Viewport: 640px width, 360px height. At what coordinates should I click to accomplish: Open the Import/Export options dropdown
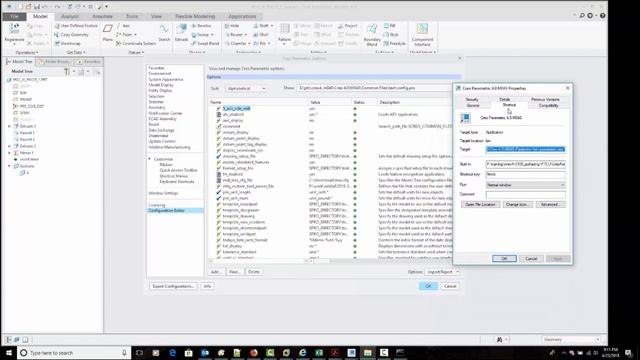tap(442, 272)
